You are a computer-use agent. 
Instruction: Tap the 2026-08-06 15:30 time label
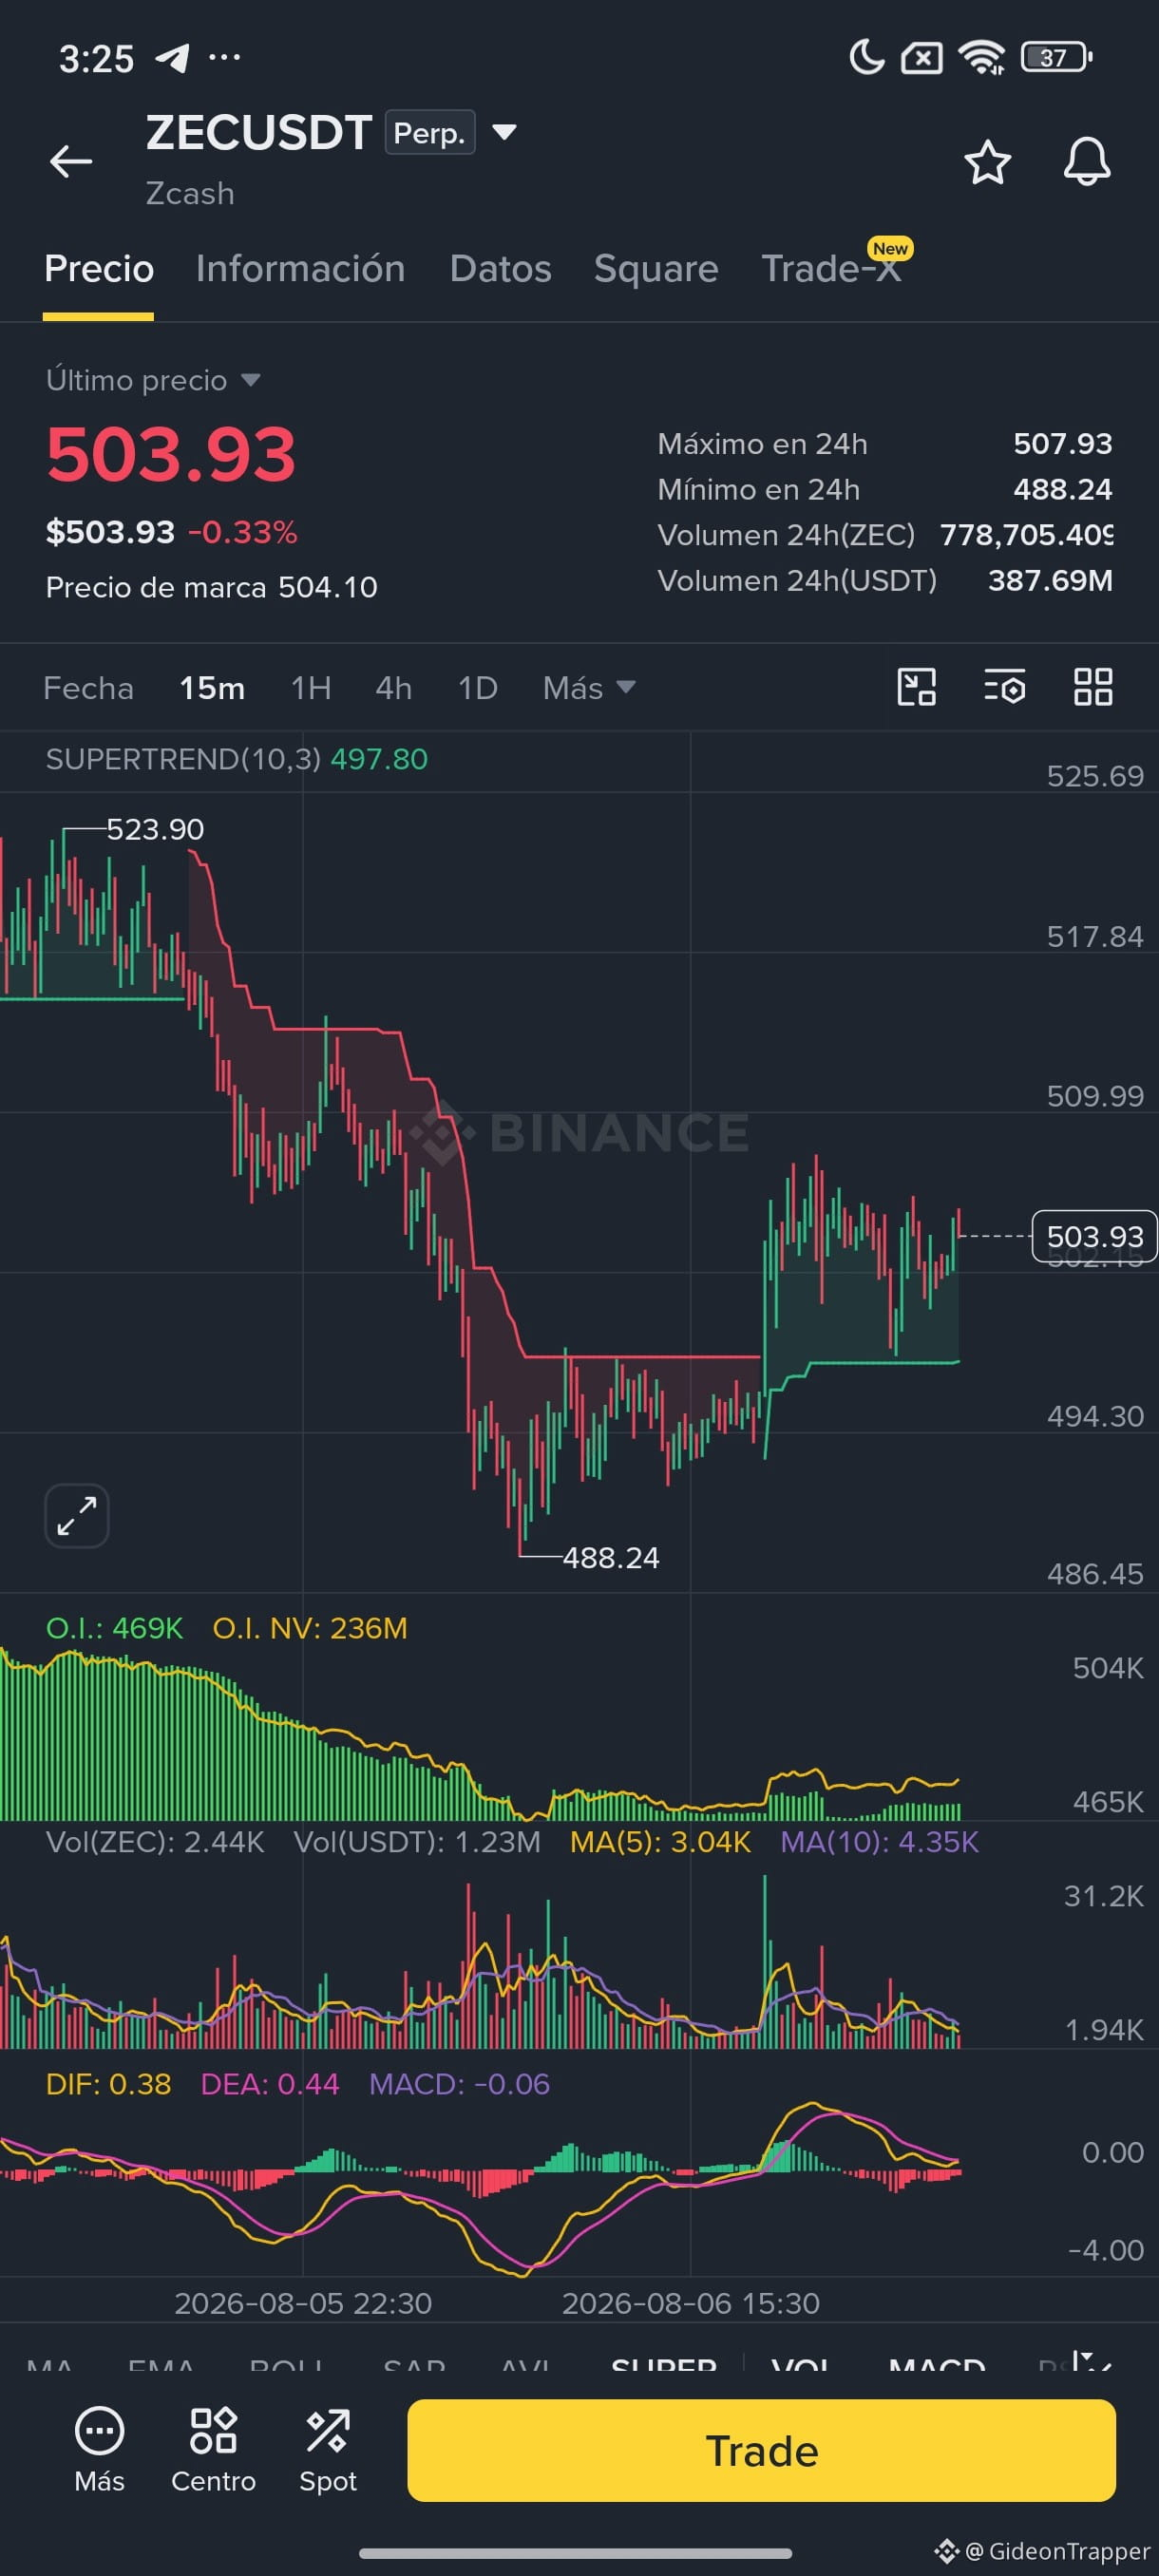[691, 2303]
